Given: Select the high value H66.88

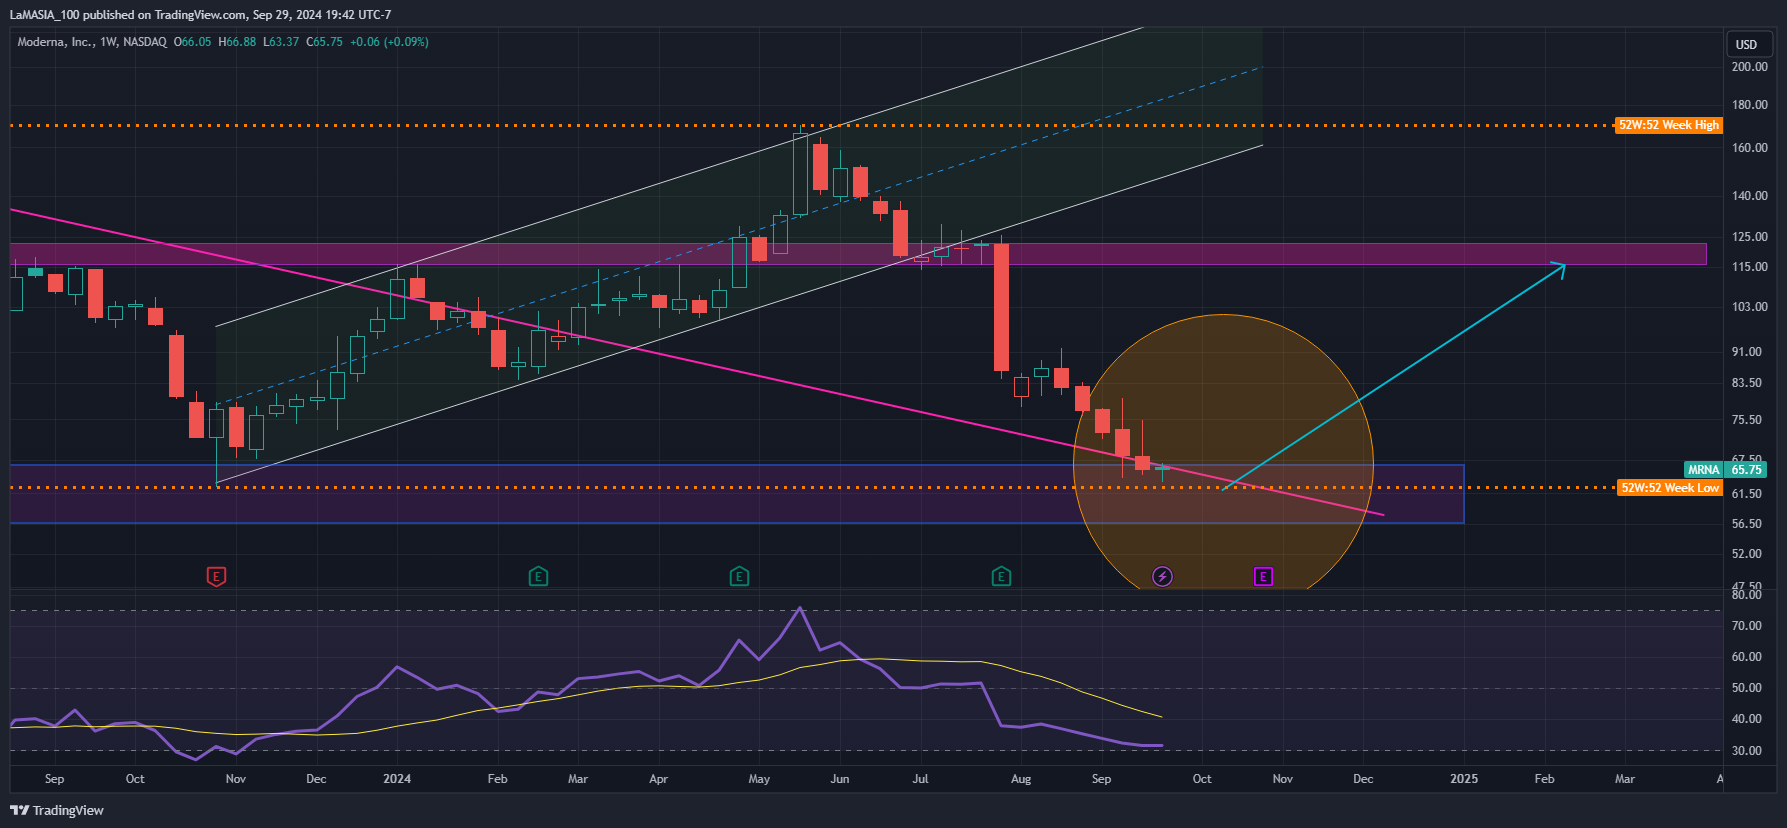Looking at the screenshot, I should (x=238, y=42).
